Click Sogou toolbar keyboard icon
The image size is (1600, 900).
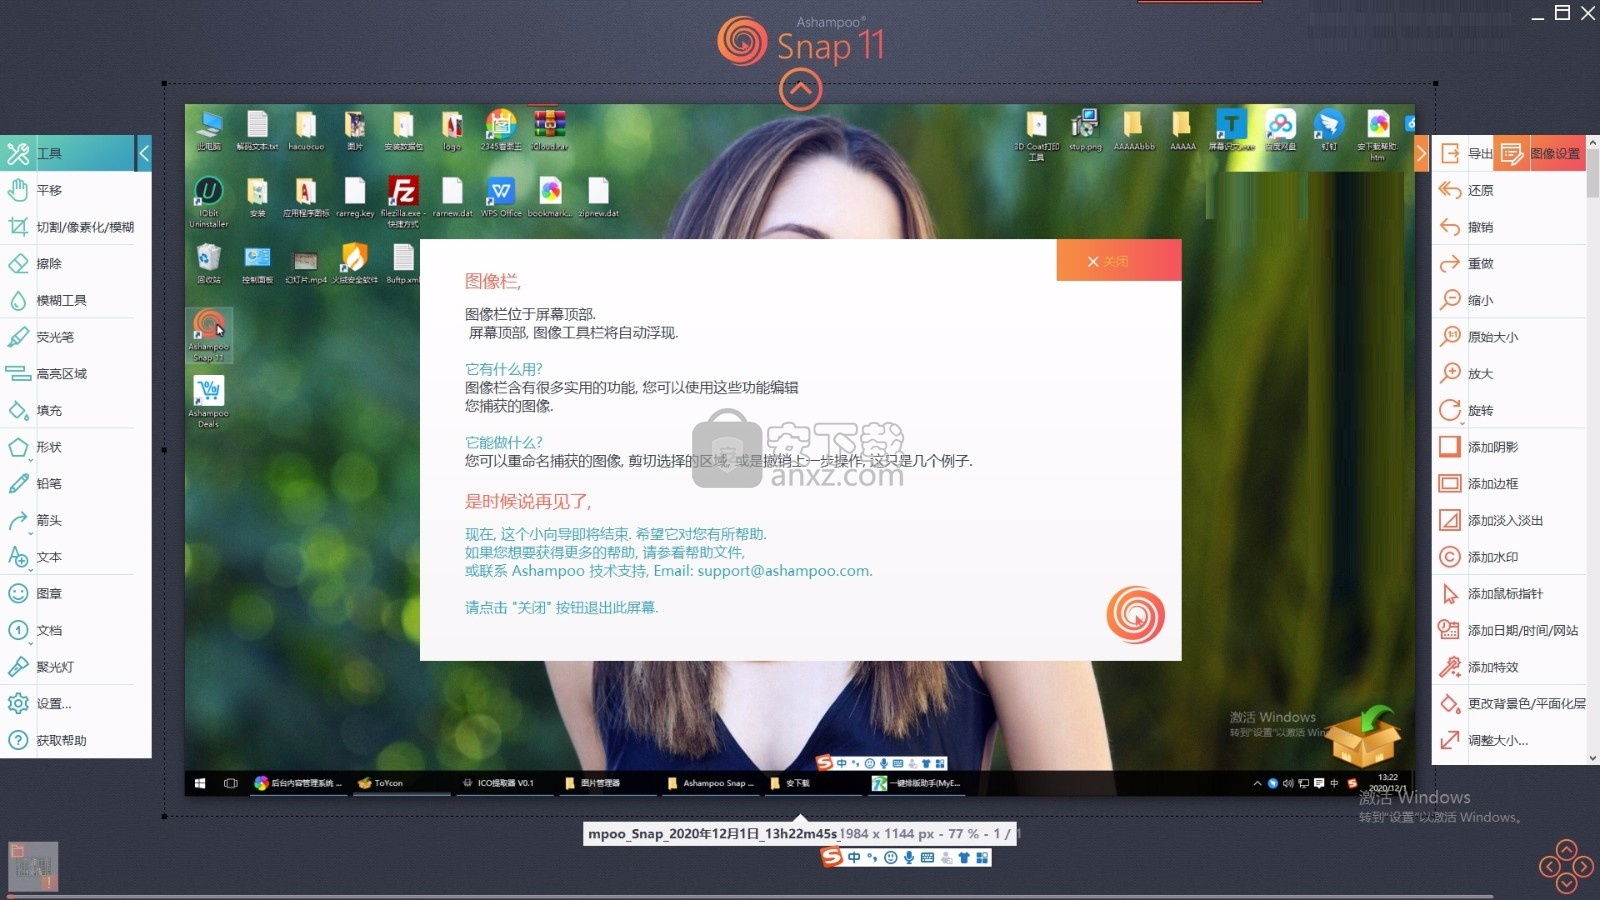[927, 857]
